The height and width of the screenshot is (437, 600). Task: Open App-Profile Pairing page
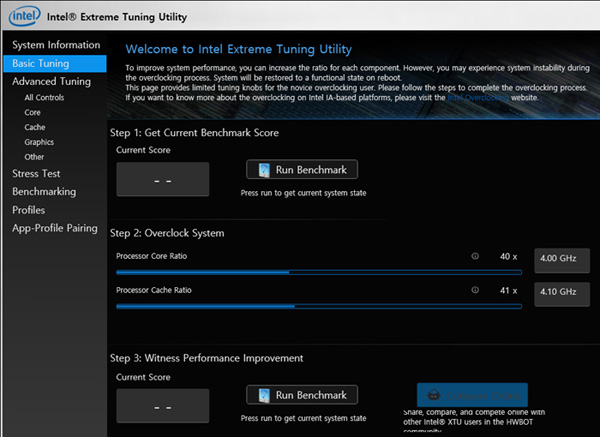(55, 228)
